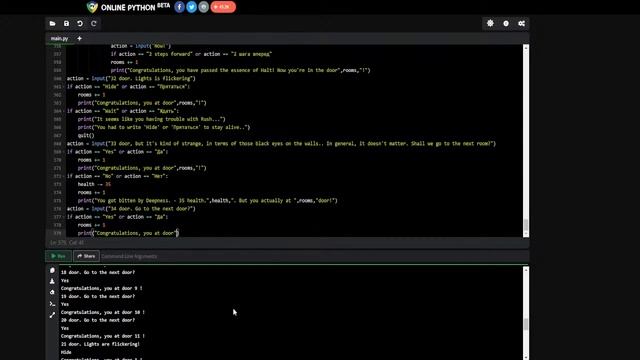640x360 pixels.
Task: Undo the last edit in the editor toolbar
Action: (80, 24)
